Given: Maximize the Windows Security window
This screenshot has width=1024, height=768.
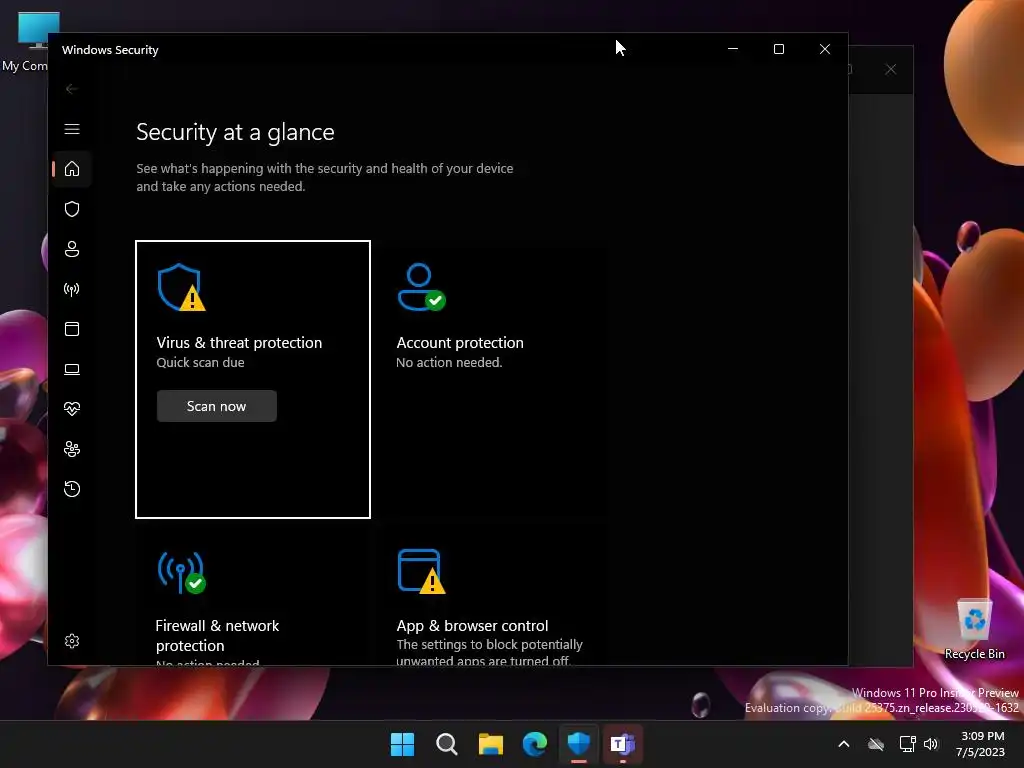Looking at the screenshot, I should (778, 49).
